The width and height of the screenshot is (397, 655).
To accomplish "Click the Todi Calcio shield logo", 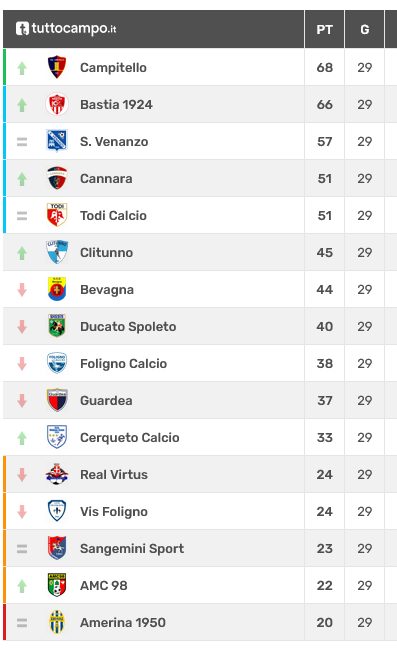I will [x=57, y=215].
